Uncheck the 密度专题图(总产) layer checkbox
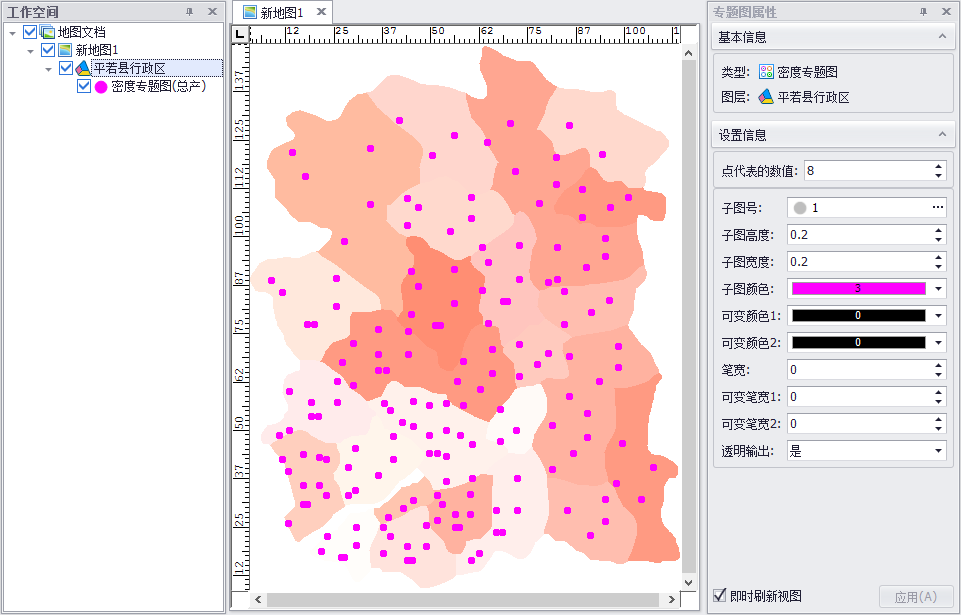The image size is (961, 615). point(84,87)
